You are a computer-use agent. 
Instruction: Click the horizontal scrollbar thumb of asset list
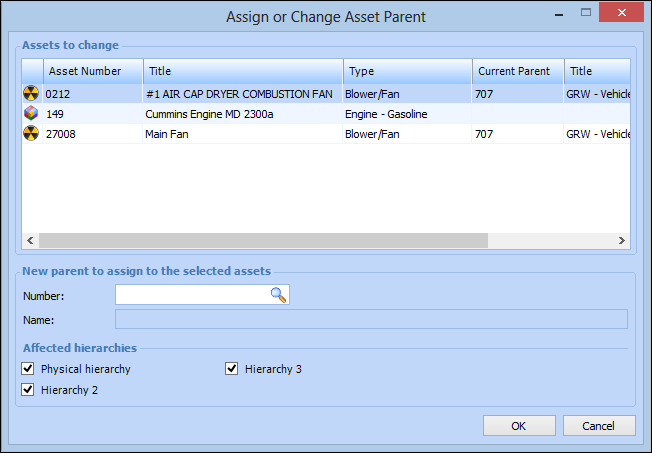click(262, 241)
